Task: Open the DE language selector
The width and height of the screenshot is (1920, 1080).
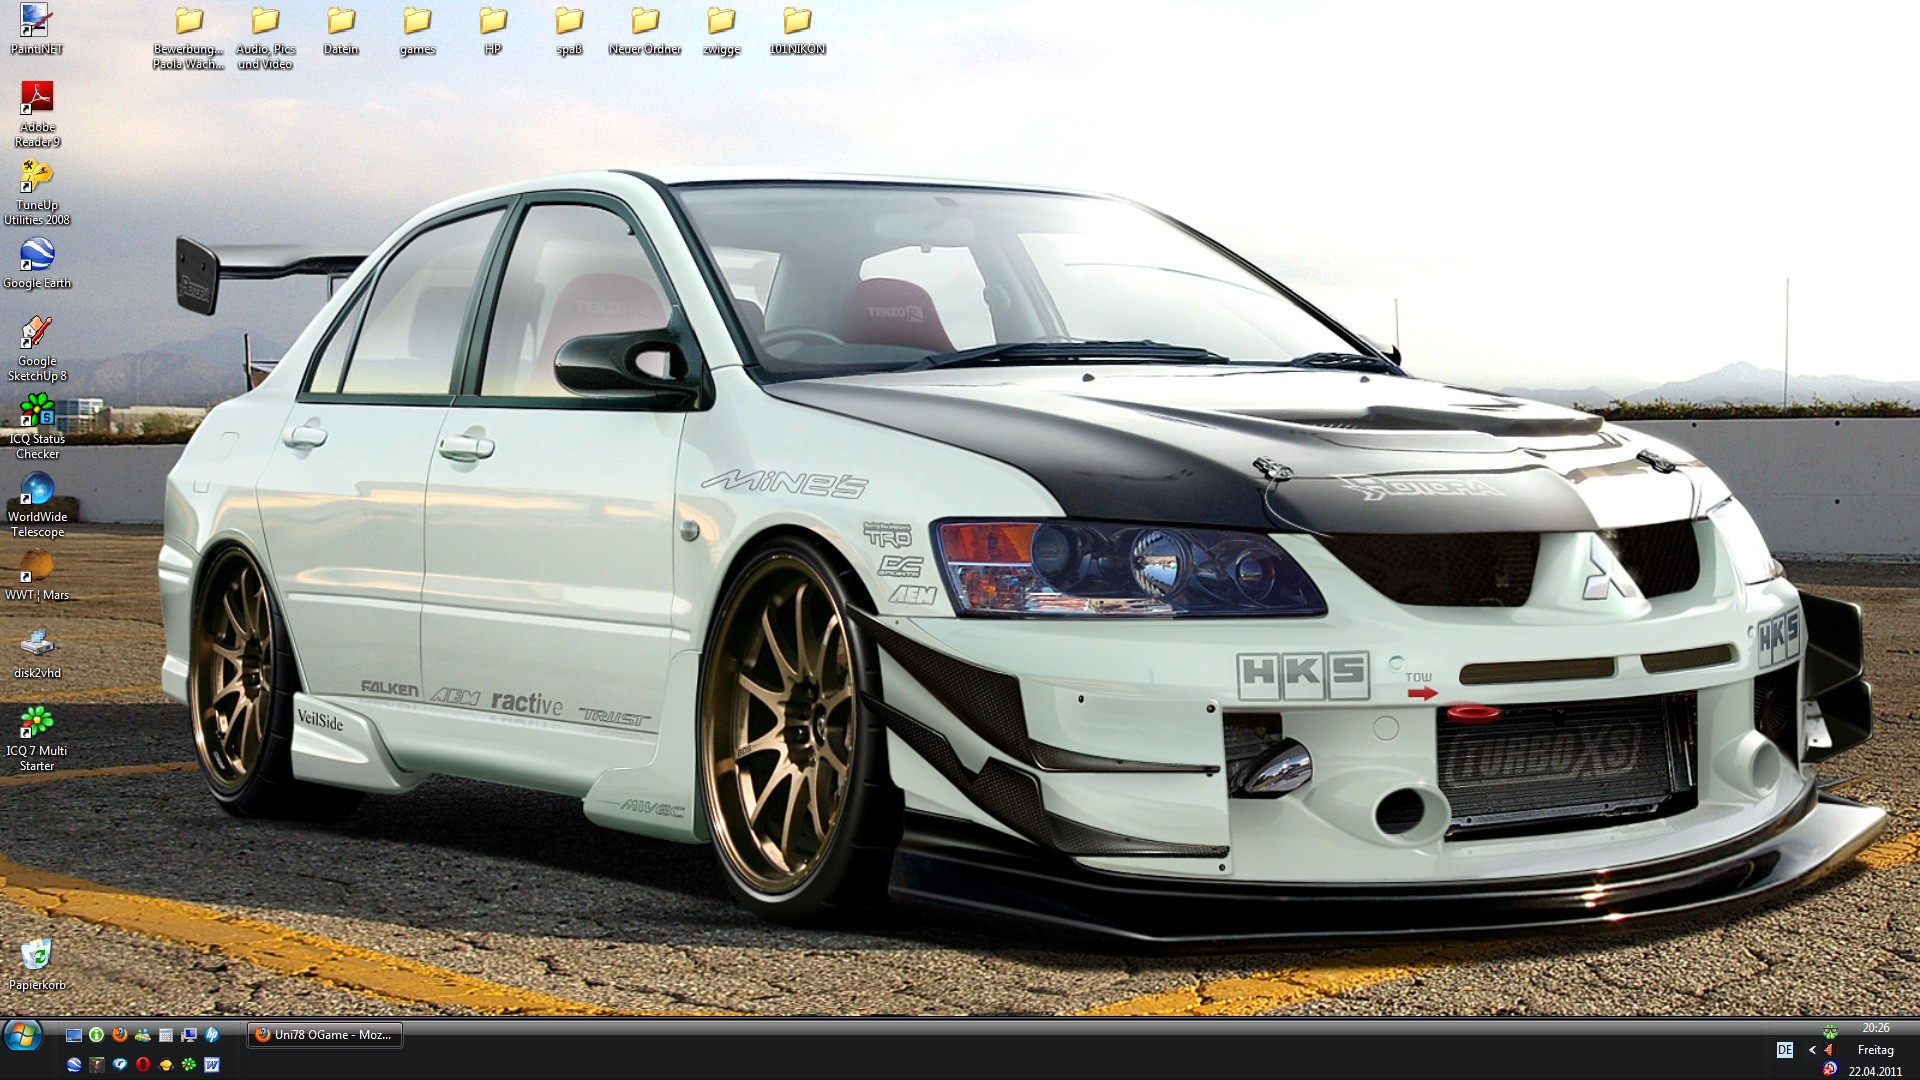Action: (1785, 1050)
